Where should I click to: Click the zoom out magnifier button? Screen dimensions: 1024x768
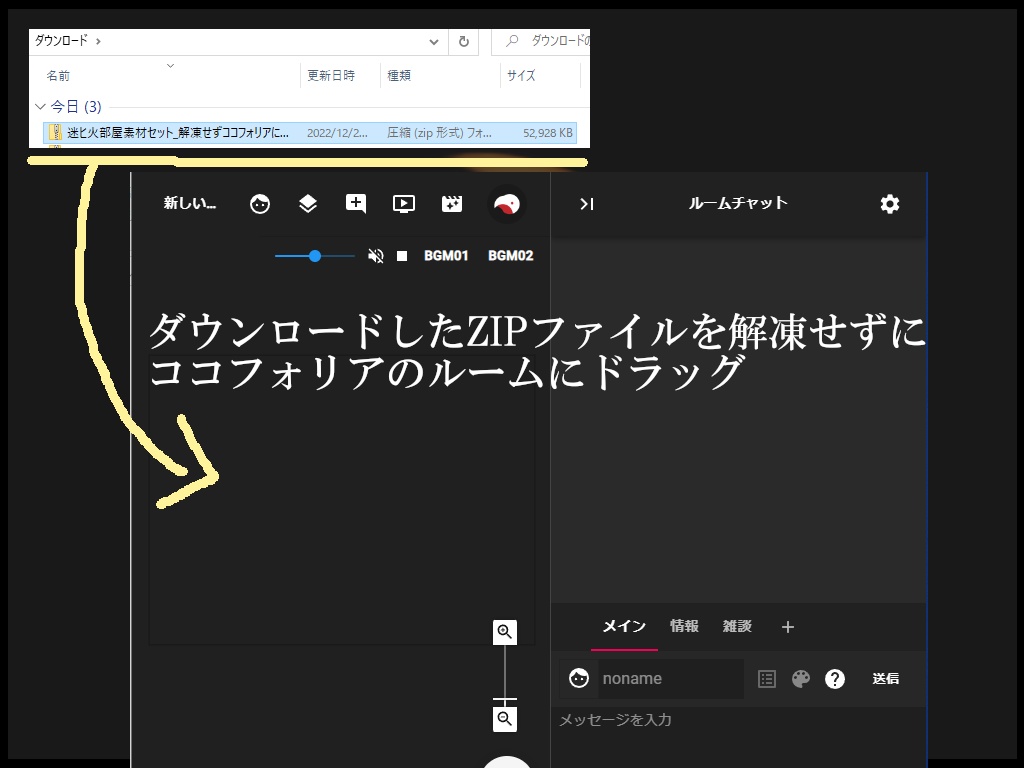tap(505, 719)
